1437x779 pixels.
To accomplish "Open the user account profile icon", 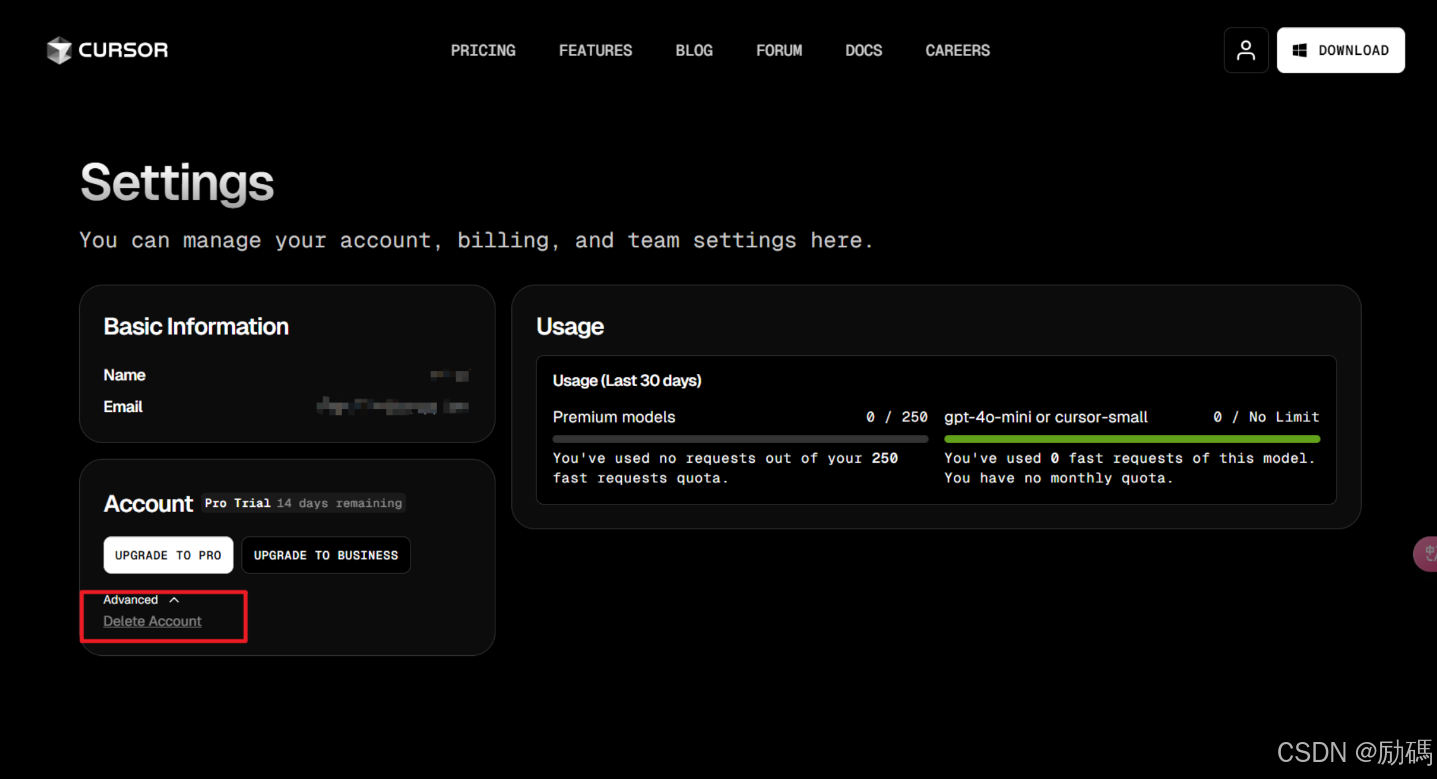I will coord(1246,50).
